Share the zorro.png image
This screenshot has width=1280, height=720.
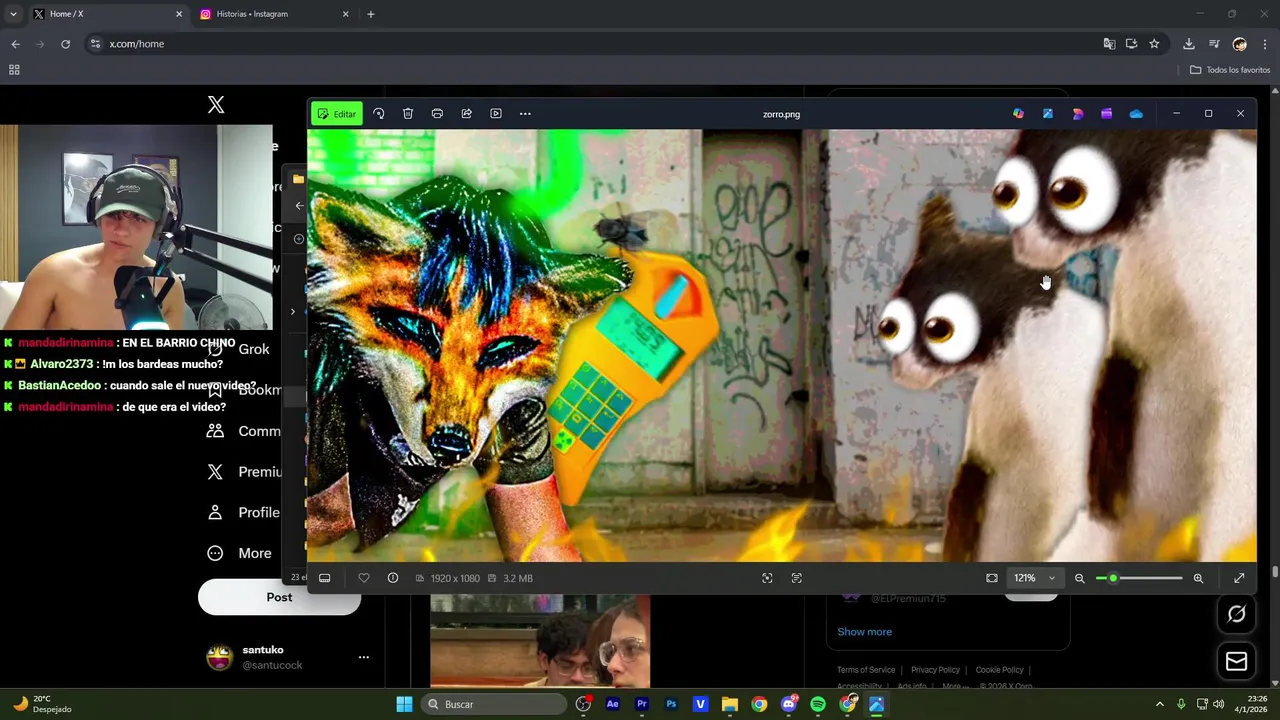click(x=466, y=114)
